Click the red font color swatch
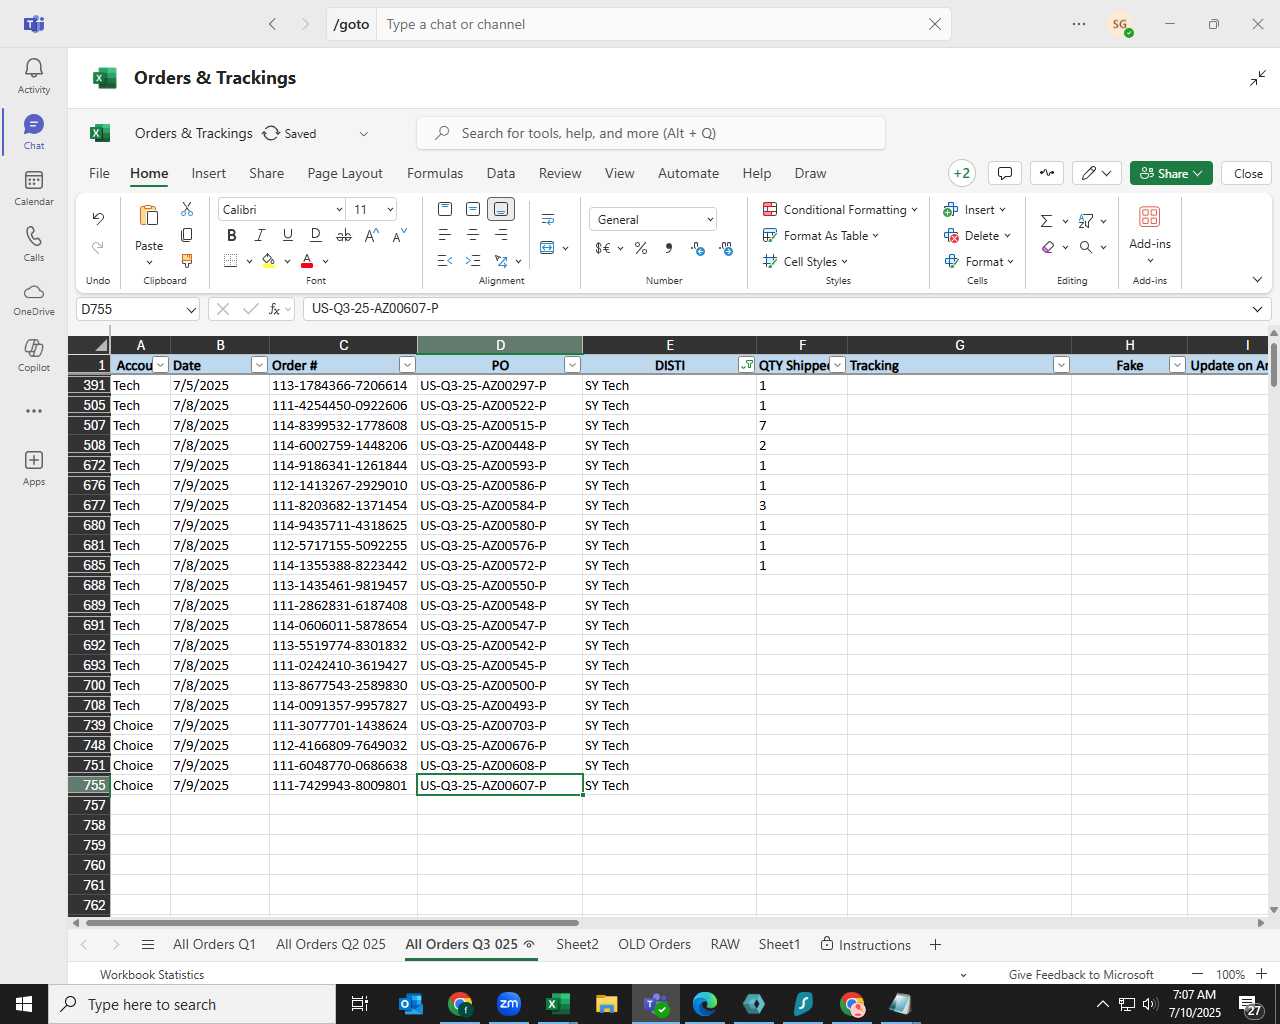The width and height of the screenshot is (1280, 1024). point(307,261)
